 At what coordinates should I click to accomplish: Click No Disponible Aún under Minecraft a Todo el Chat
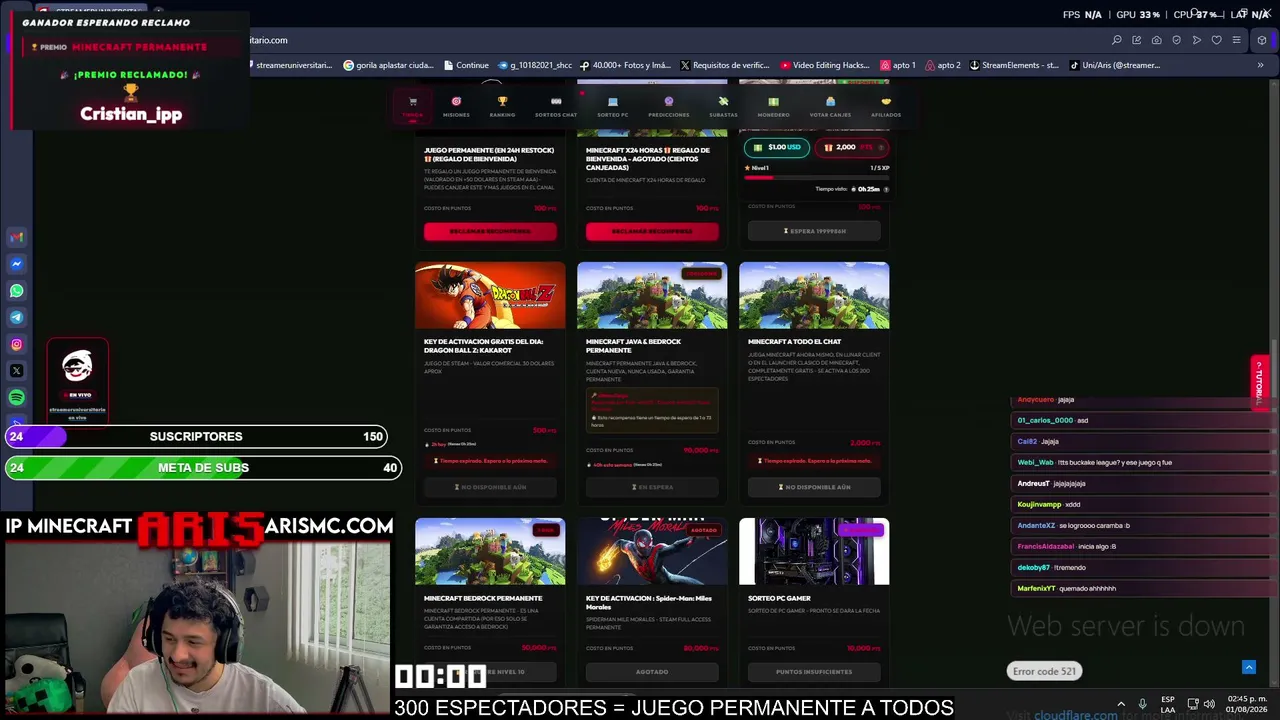click(814, 487)
